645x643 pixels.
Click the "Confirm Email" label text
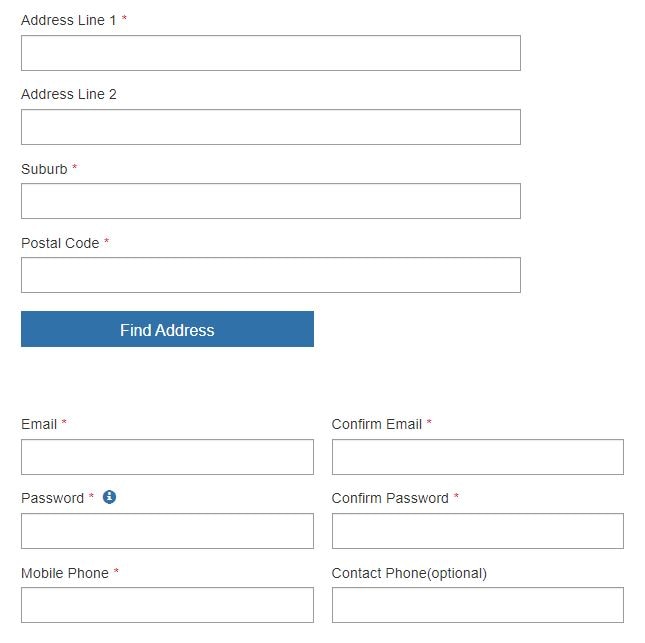pyautogui.click(x=376, y=424)
